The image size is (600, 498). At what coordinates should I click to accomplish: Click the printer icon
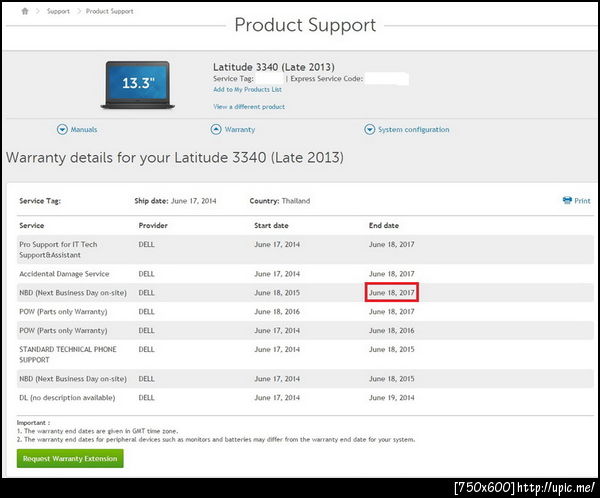coord(567,200)
